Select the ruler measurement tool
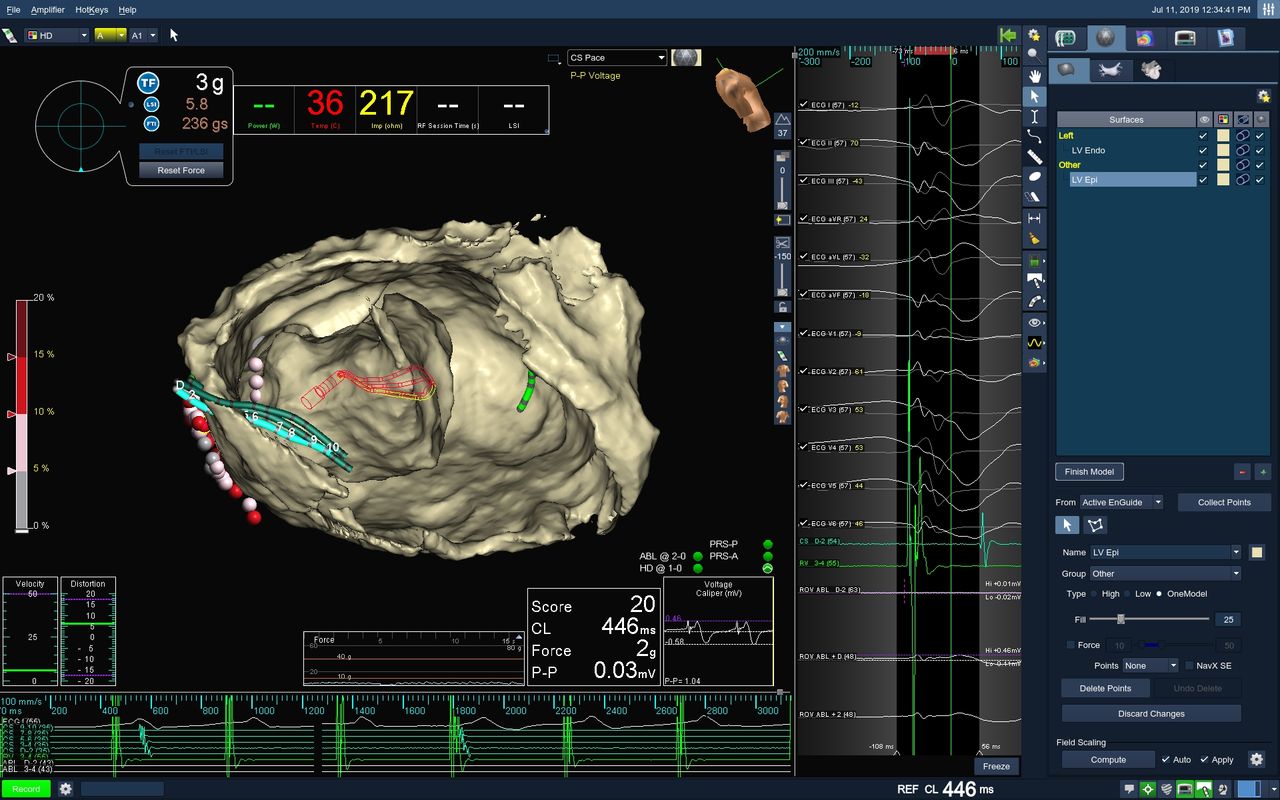The height and width of the screenshot is (800, 1280). tap(1036, 157)
